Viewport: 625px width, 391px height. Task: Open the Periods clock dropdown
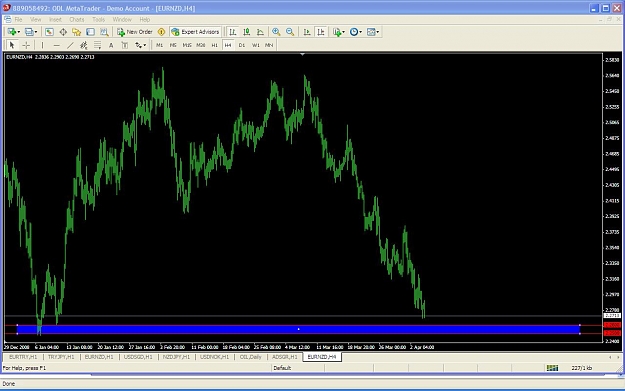(x=356, y=32)
